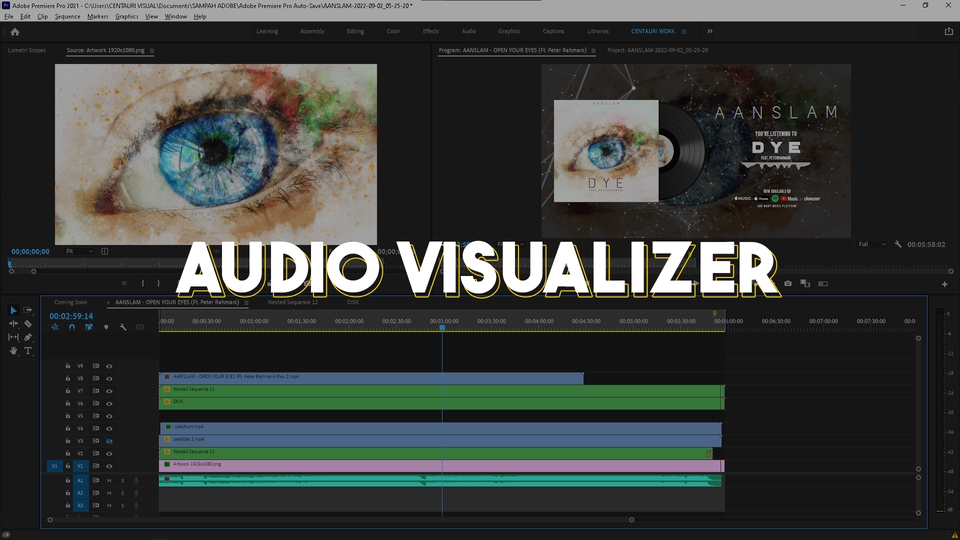Click the timeline timecode 00:02:59:14

pos(71,317)
